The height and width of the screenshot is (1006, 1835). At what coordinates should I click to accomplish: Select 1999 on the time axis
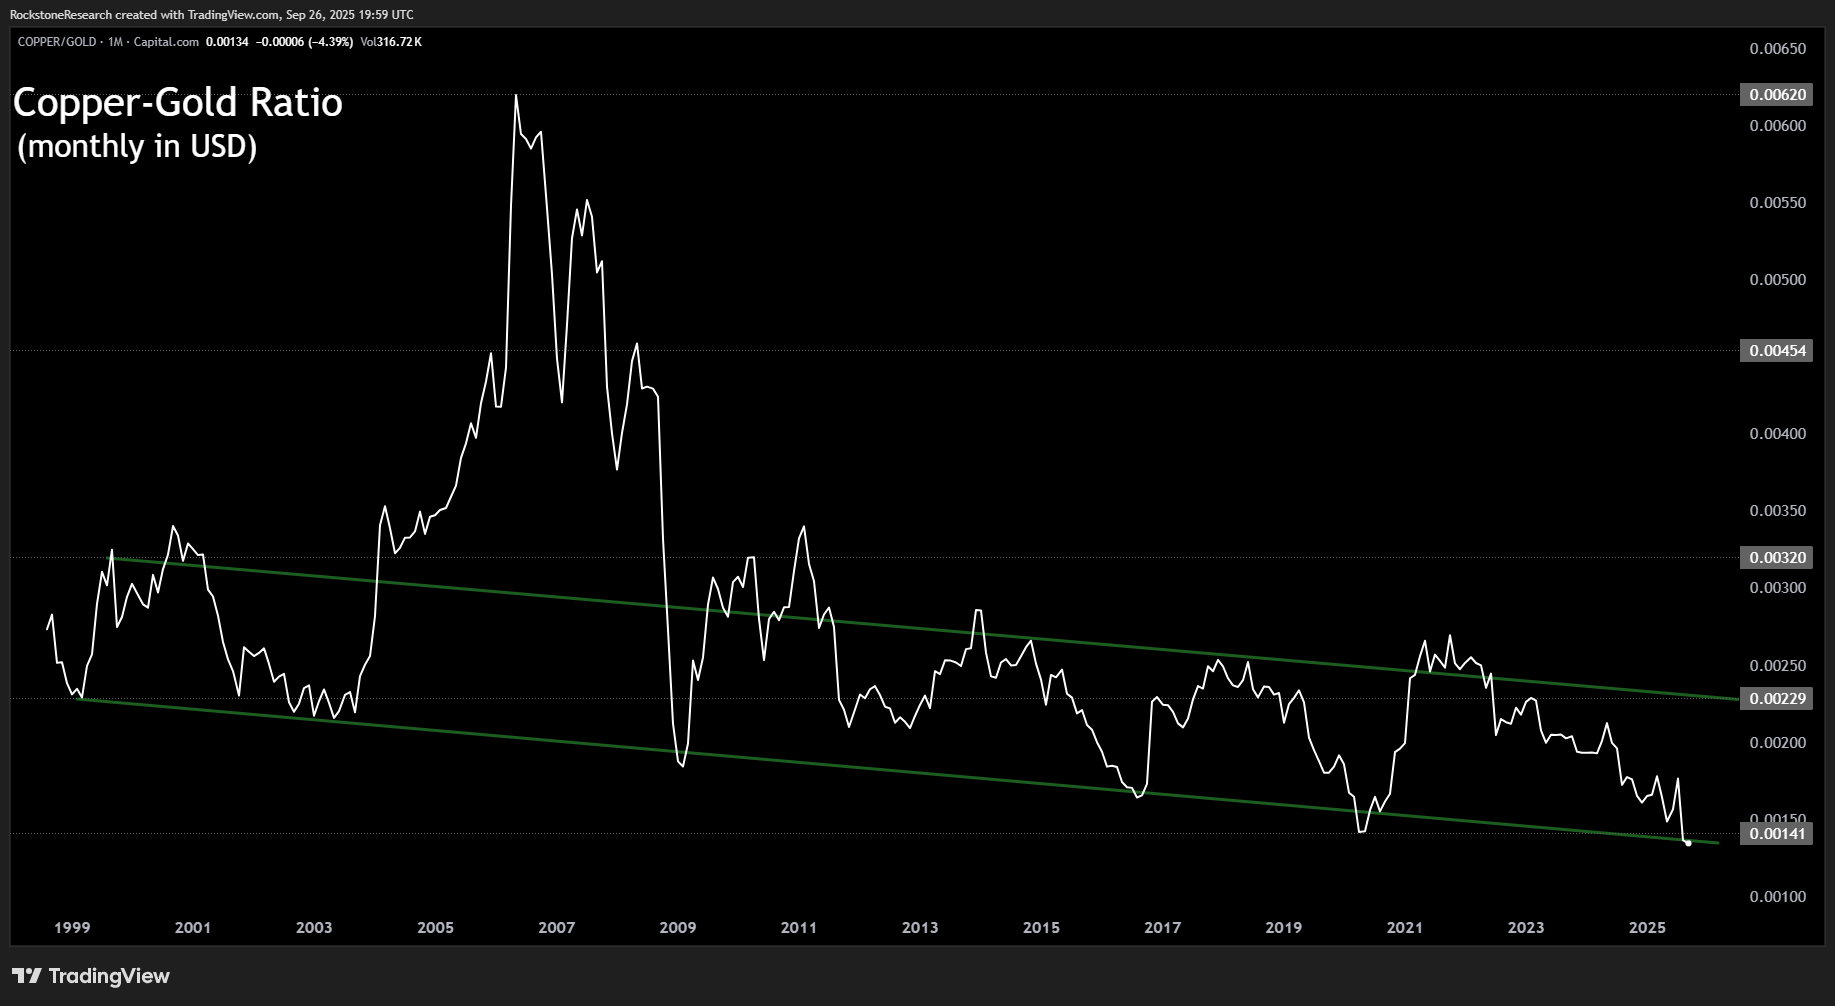(72, 928)
